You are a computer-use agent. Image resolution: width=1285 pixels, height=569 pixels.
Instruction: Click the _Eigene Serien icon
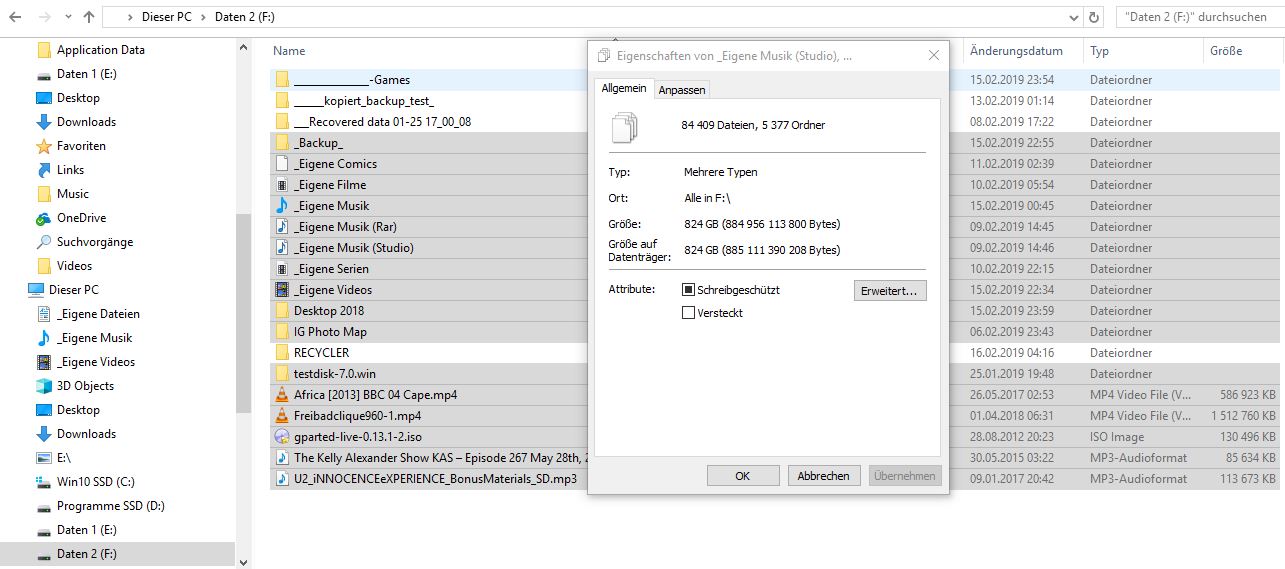click(x=282, y=269)
